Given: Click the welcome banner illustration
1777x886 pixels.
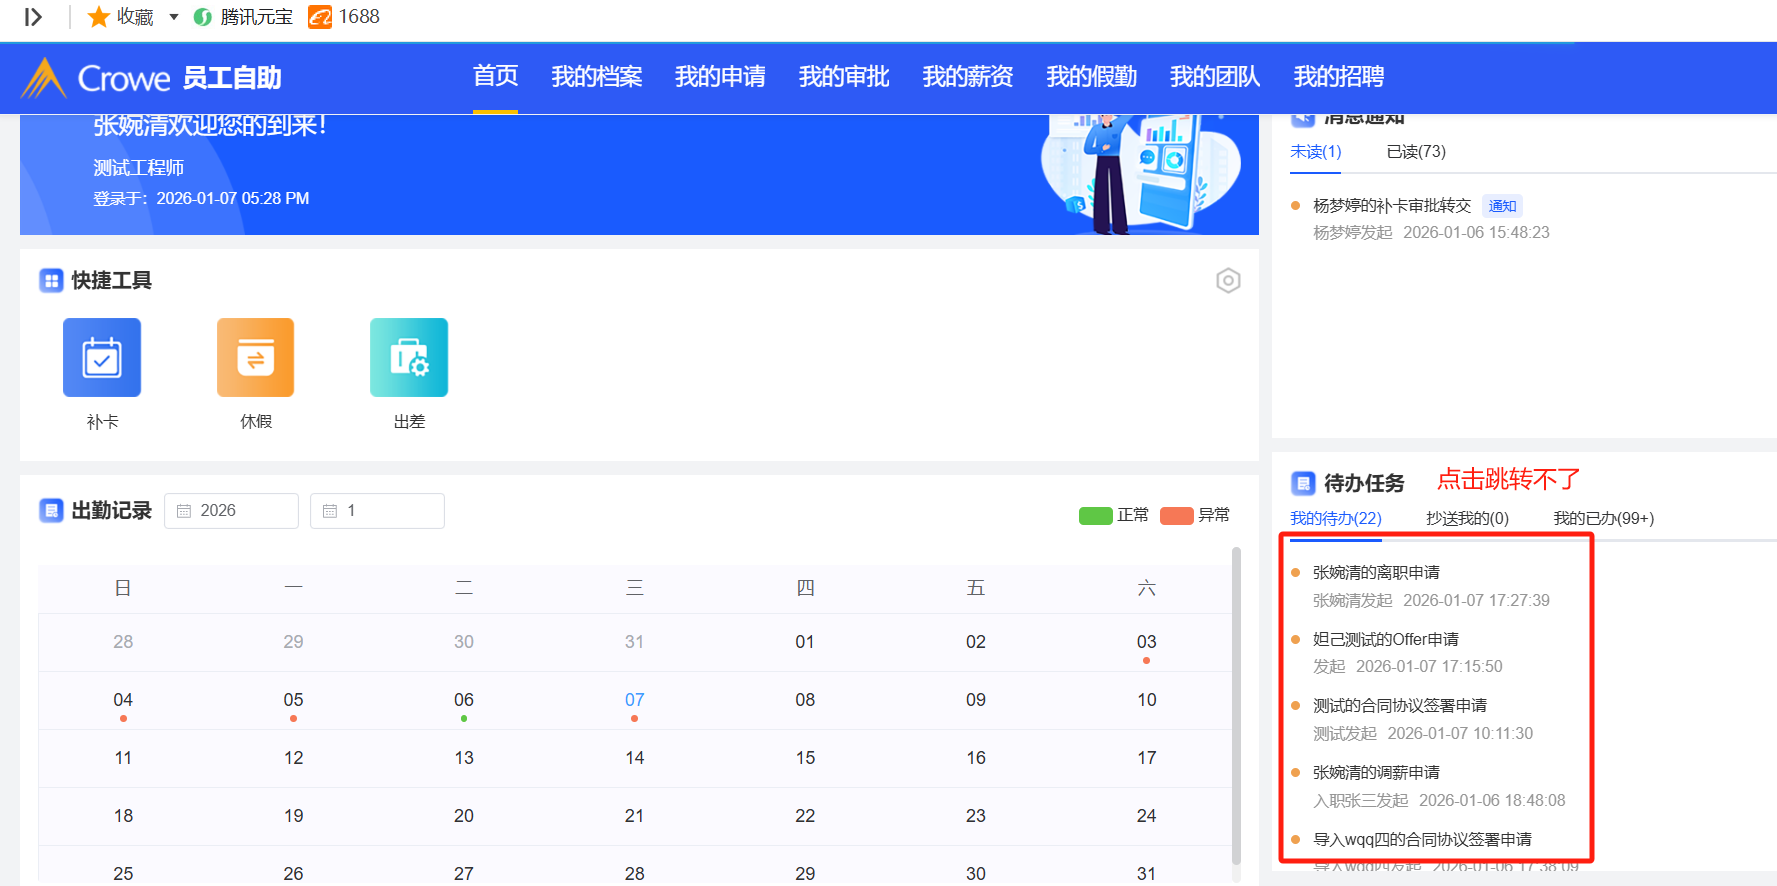Looking at the screenshot, I should pos(1140,173).
